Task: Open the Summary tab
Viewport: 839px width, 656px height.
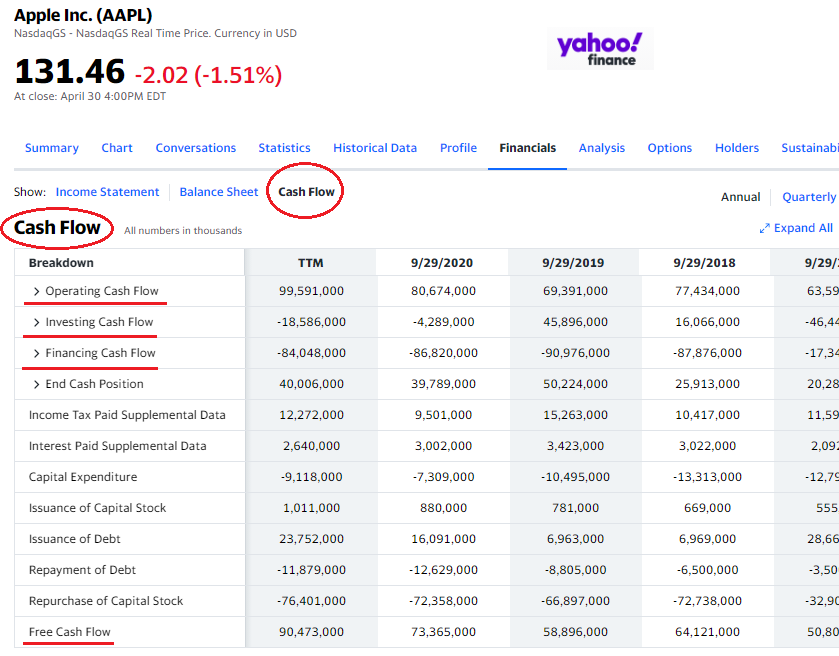Action: (52, 148)
